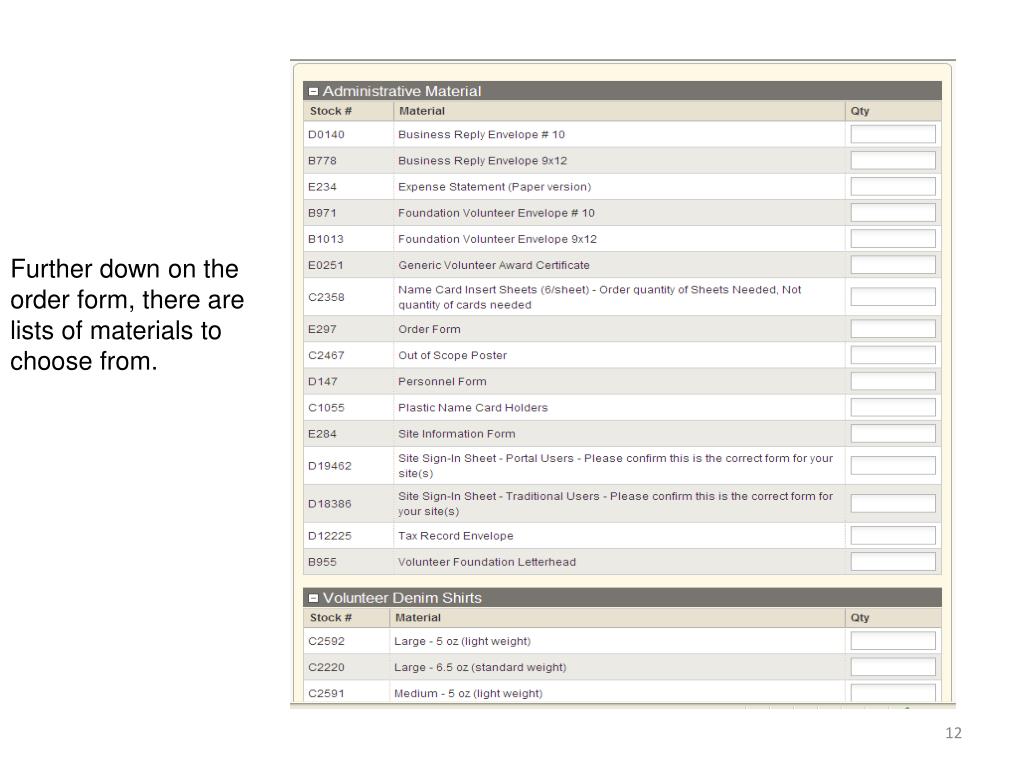Click Qty field for Volunteer Foundation Letterhead
This screenshot has width=1024, height=768.
(x=893, y=562)
